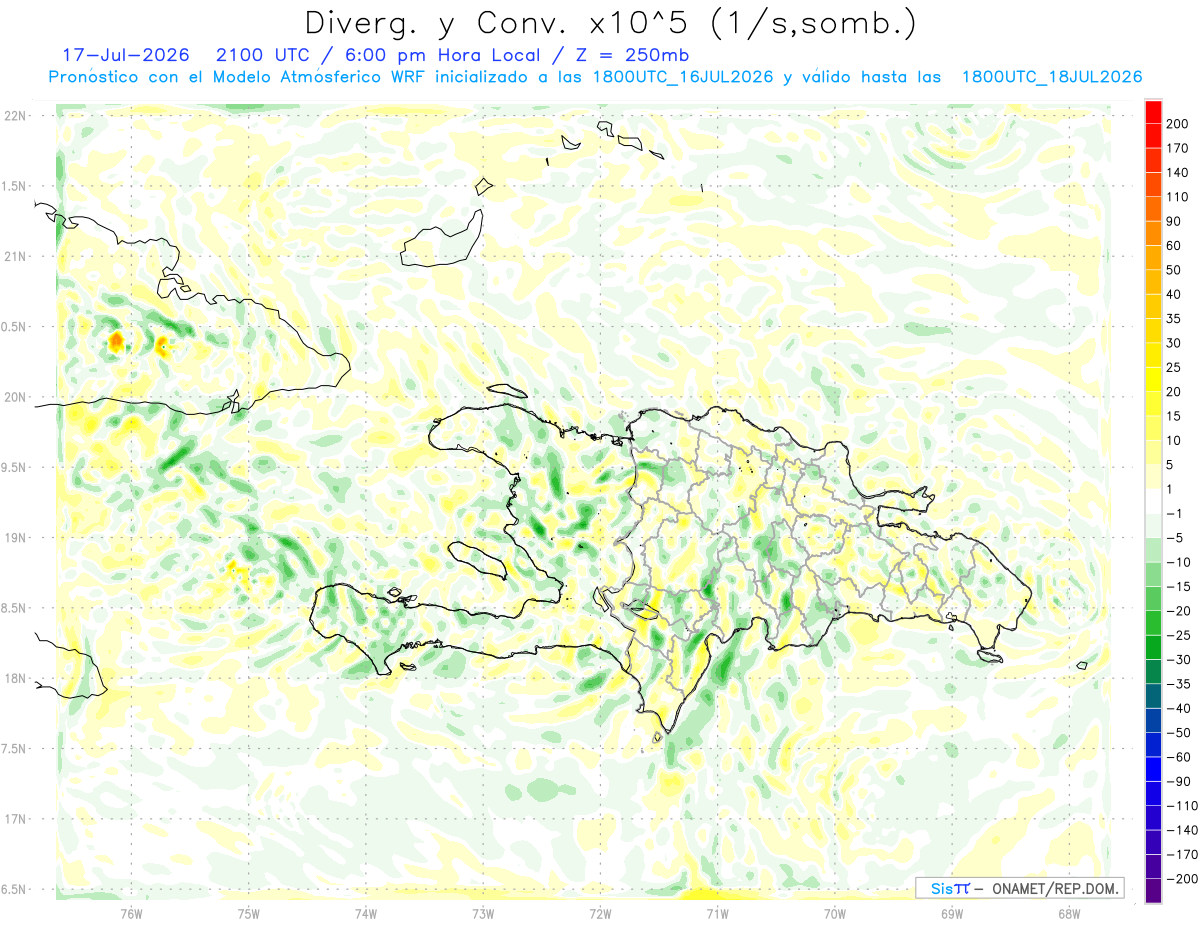
Task: Click the '20N' latitude axis label
Action: [14, 397]
